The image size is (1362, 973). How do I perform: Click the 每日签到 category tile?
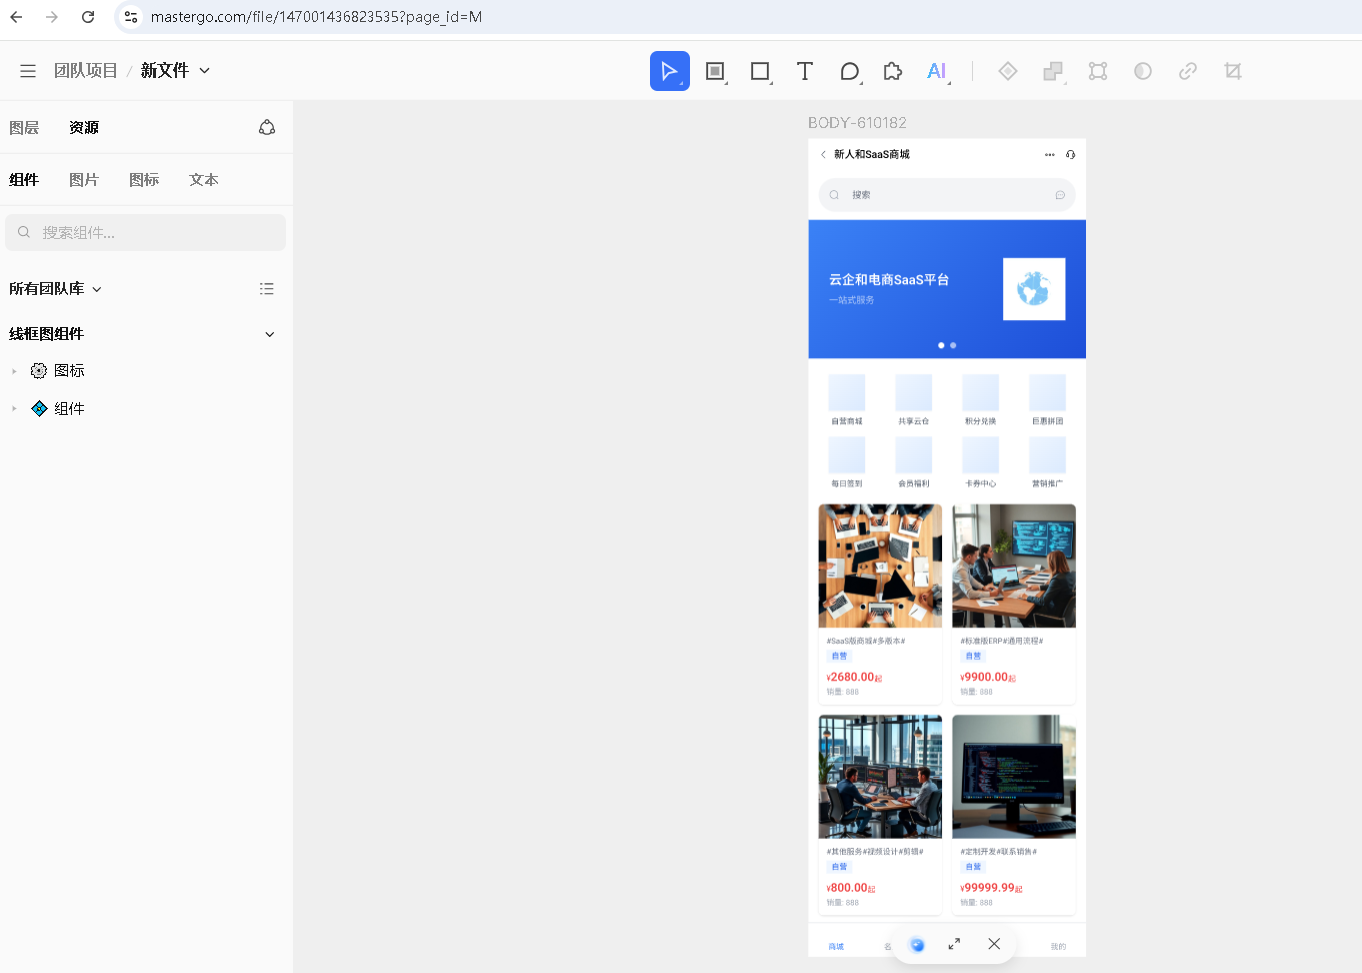(847, 462)
